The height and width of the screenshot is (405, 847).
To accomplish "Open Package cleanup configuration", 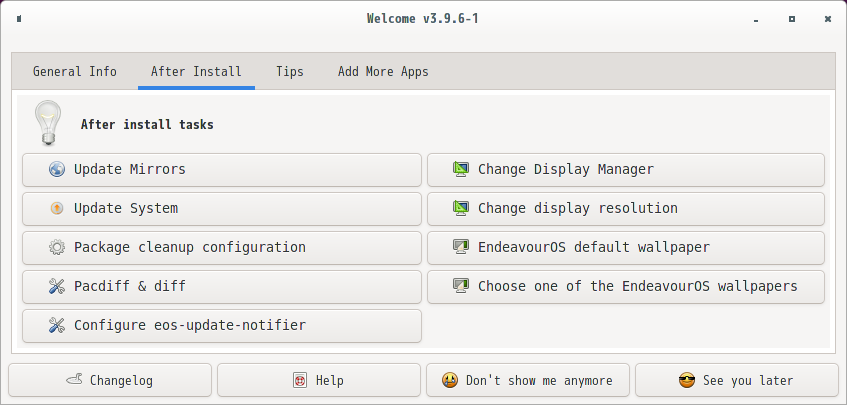I will [x=221, y=247].
